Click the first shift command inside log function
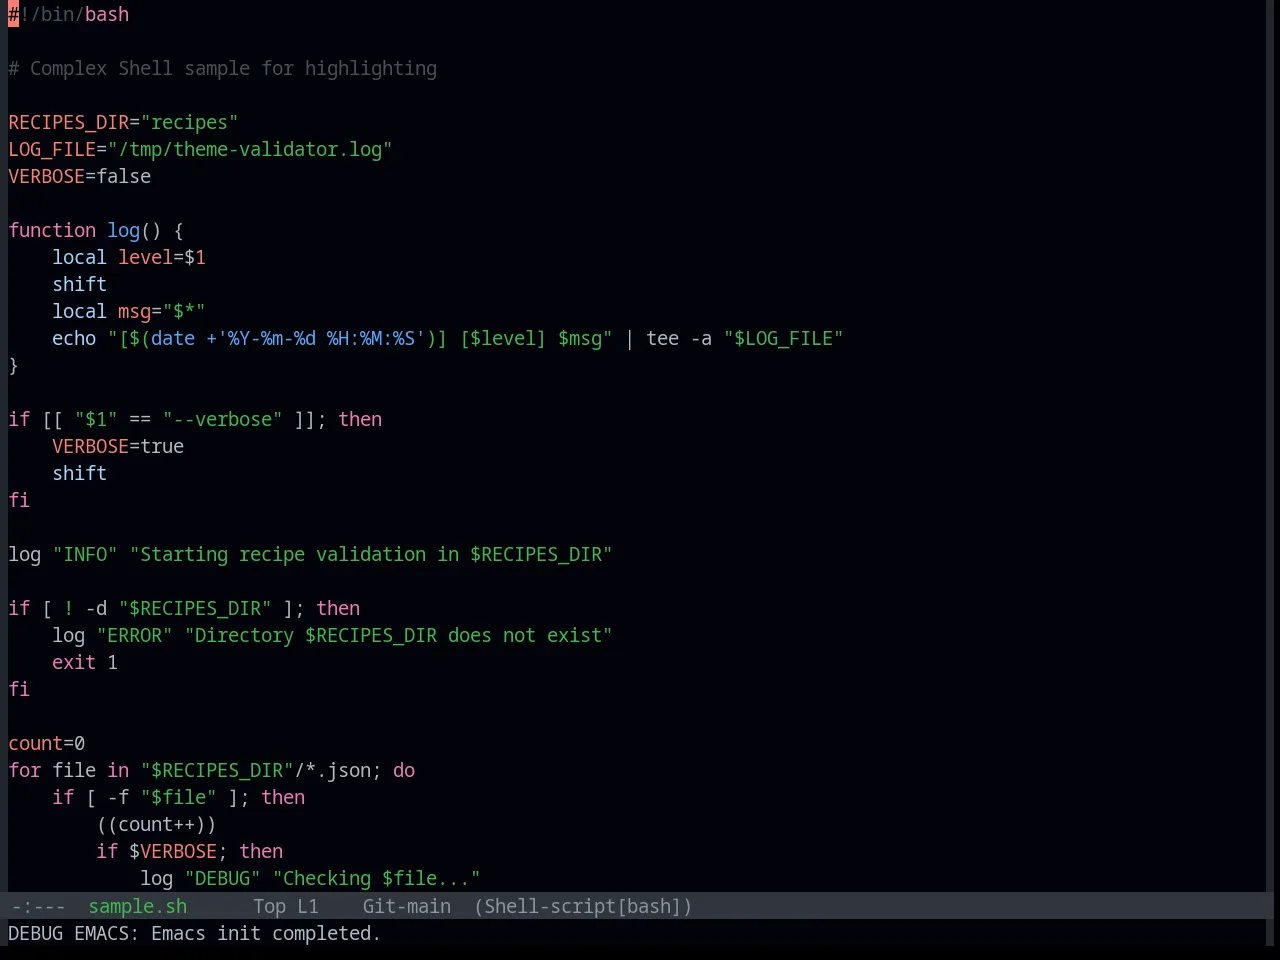Screen dimensions: 1280x960 79,284
